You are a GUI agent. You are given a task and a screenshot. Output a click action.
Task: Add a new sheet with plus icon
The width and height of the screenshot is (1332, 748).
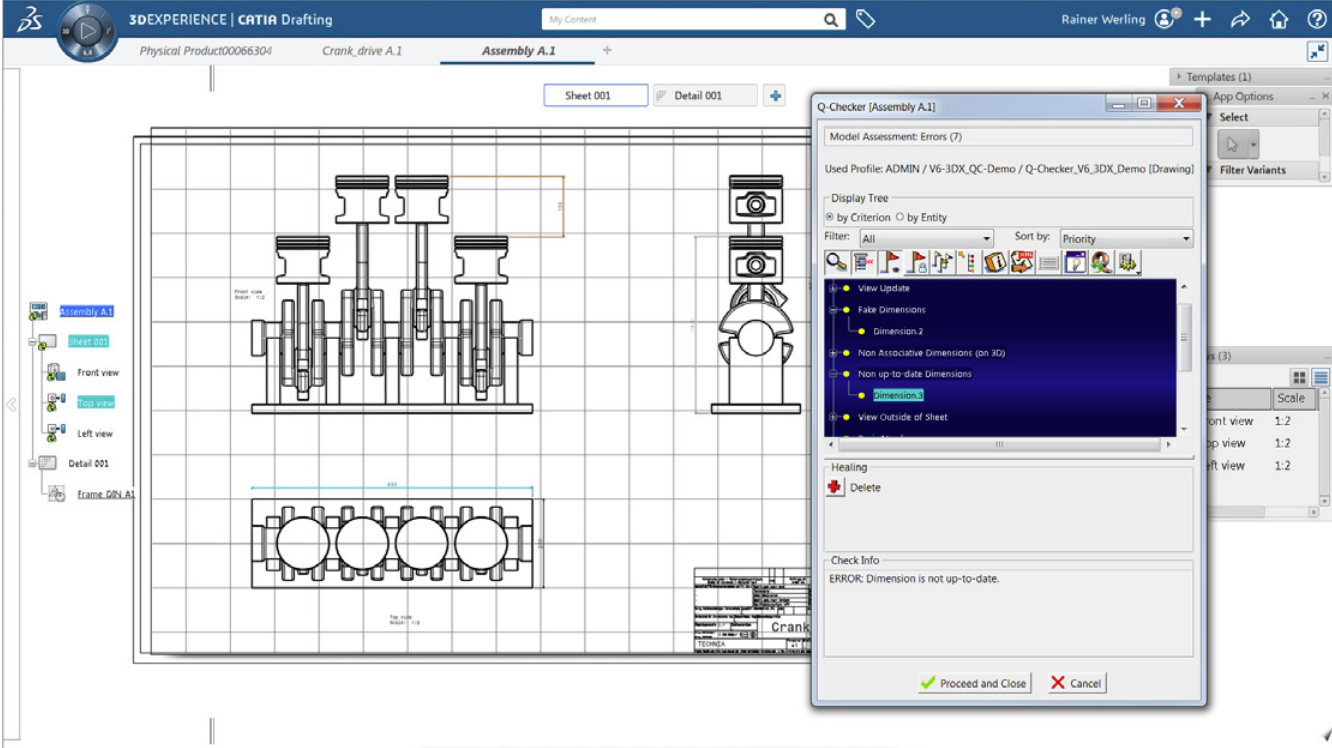[x=774, y=96]
